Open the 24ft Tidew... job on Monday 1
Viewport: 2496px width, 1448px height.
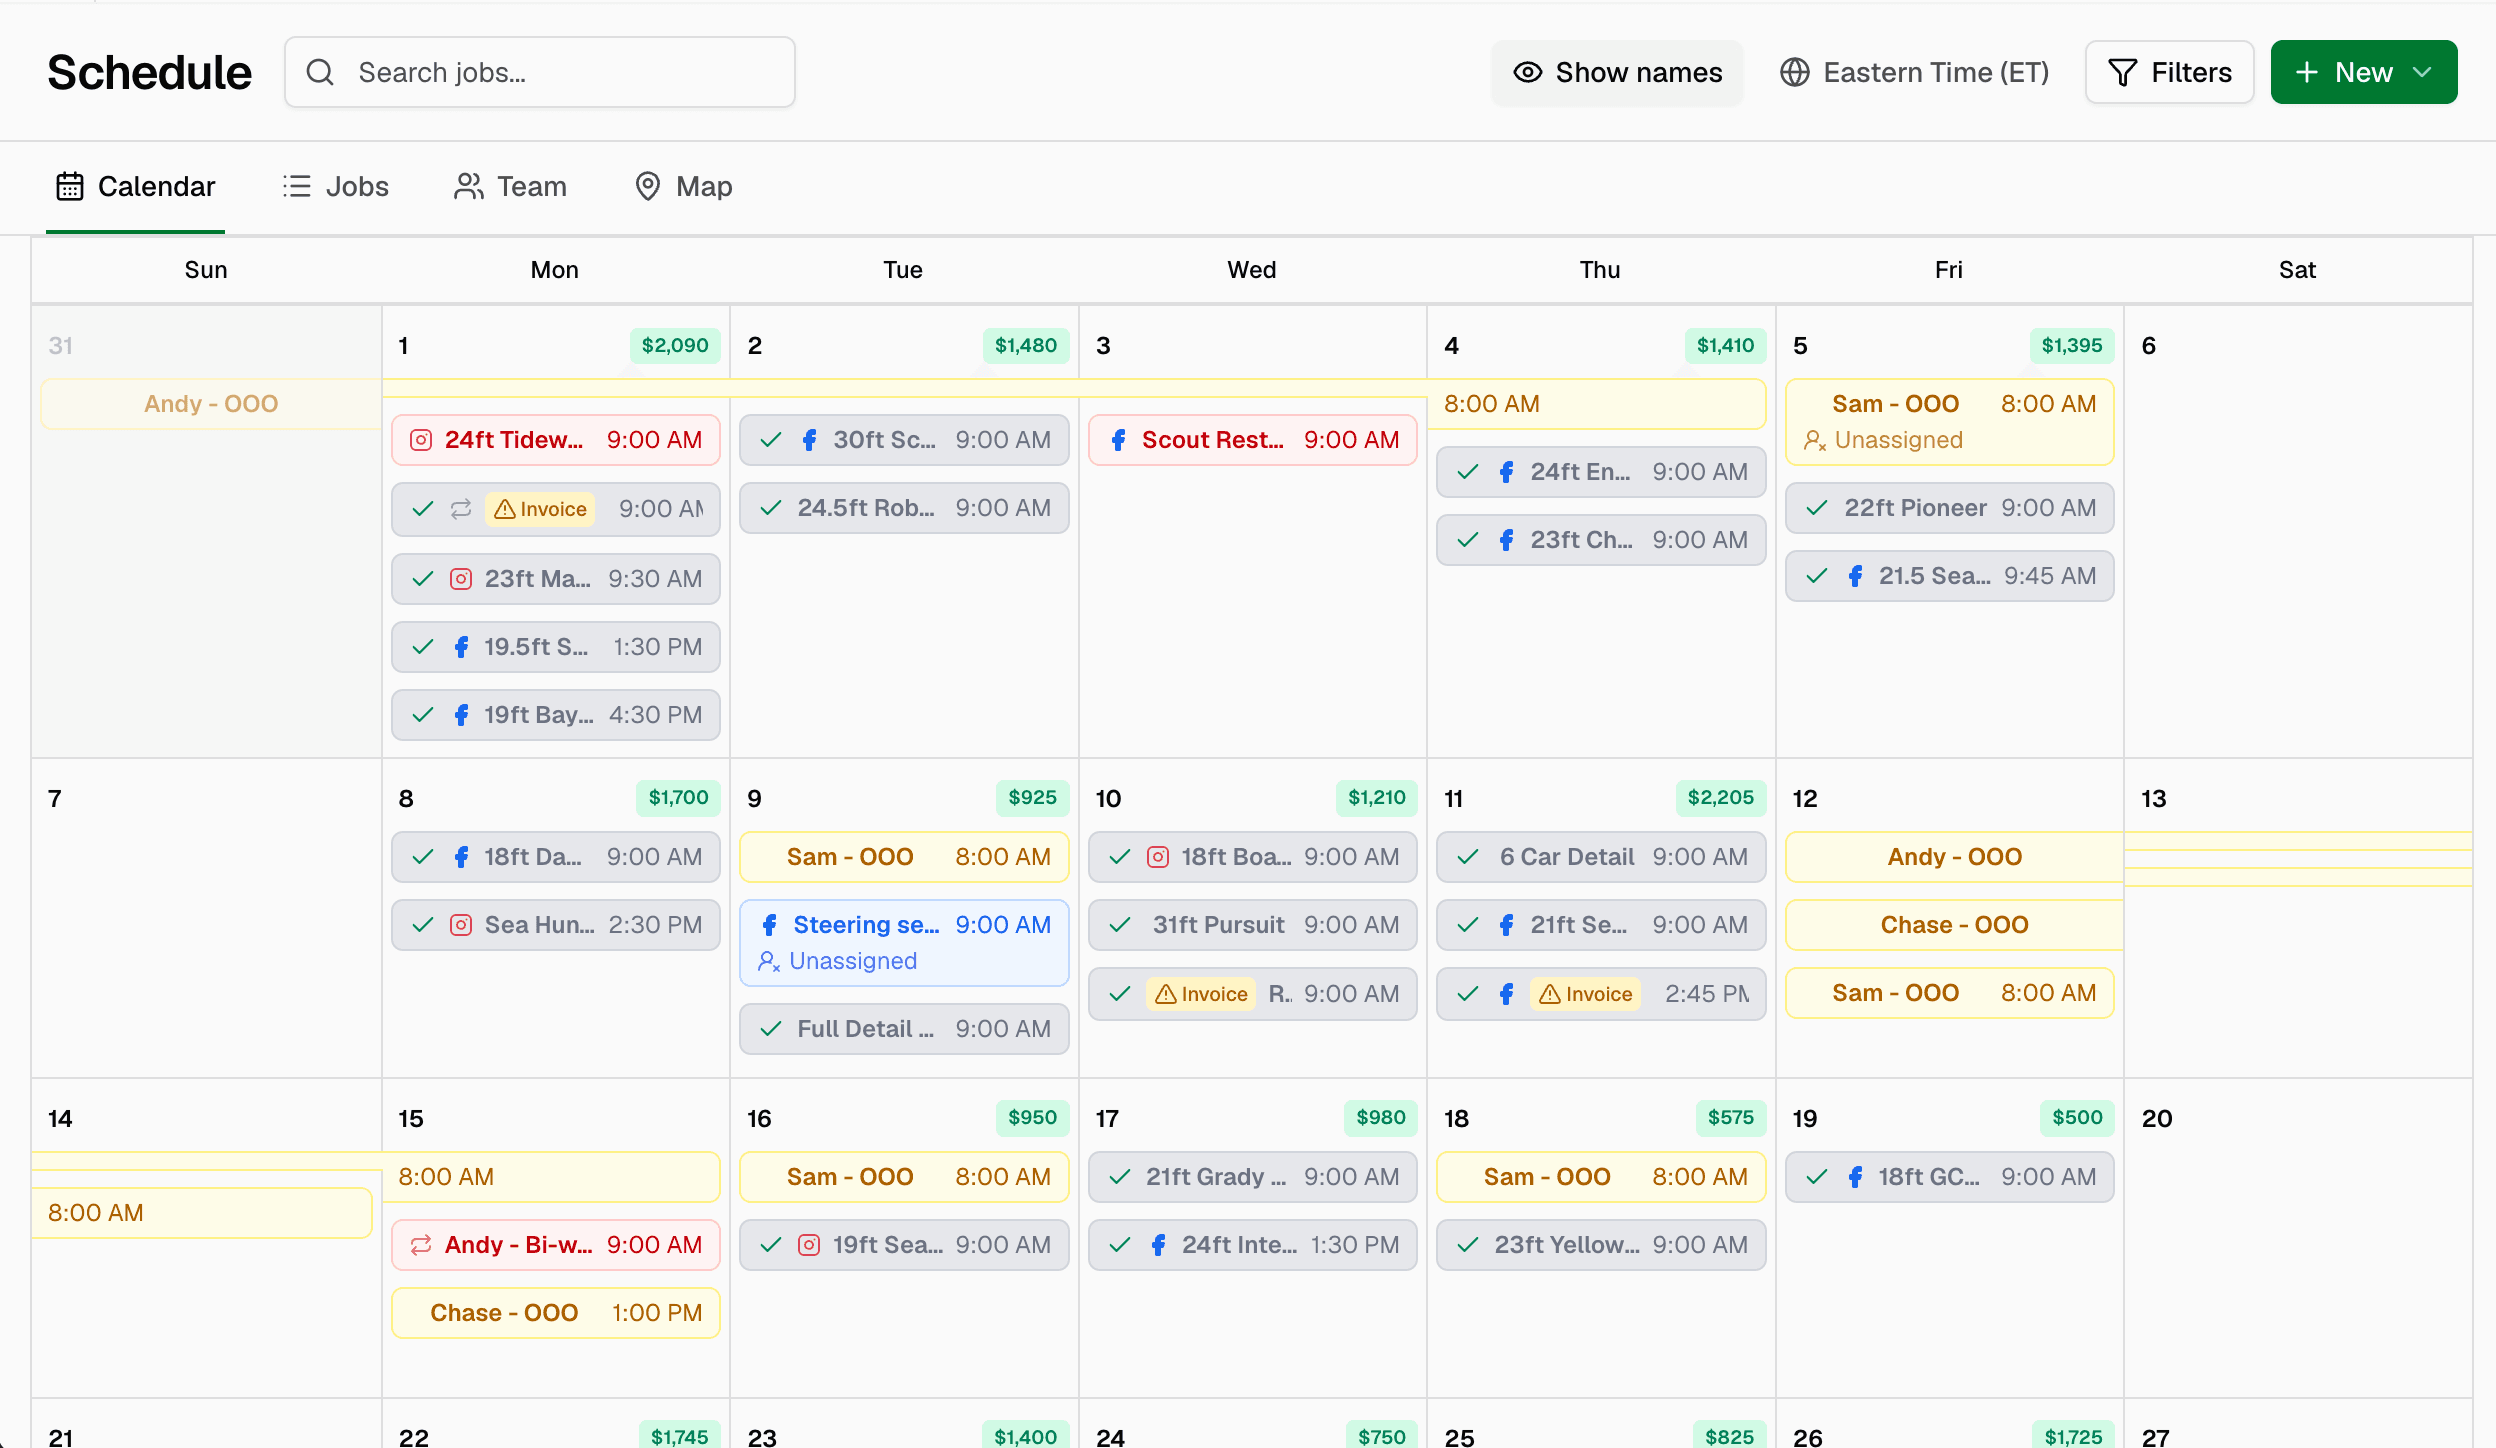tap(556, 440)
